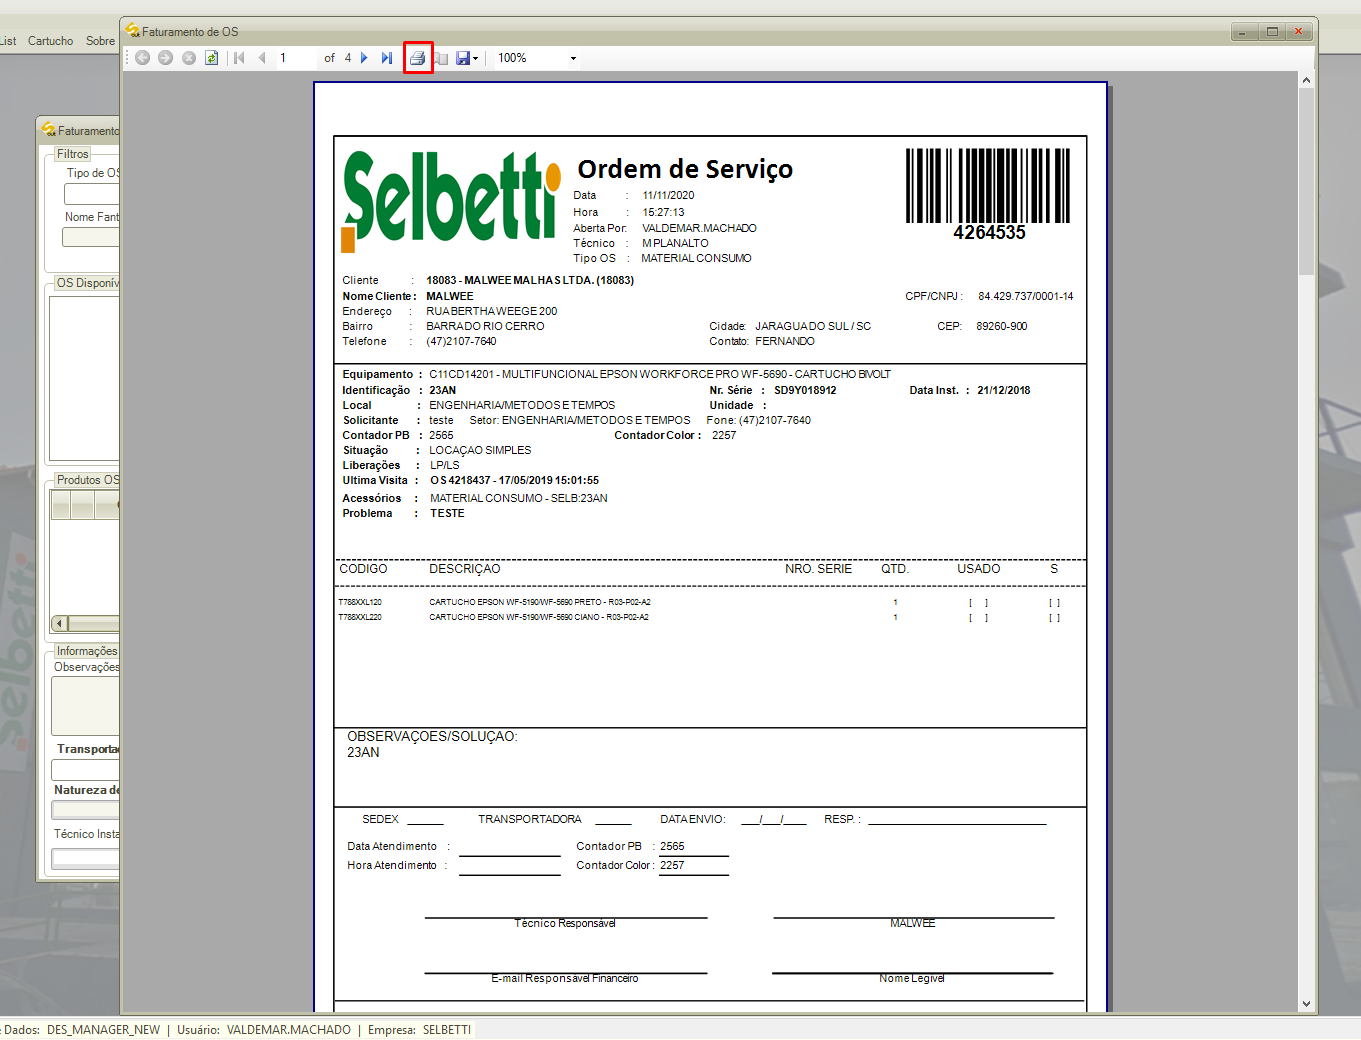Click the 'OBSERVAÇOES/SOLUÇAO:' heading

pos(432,736)
